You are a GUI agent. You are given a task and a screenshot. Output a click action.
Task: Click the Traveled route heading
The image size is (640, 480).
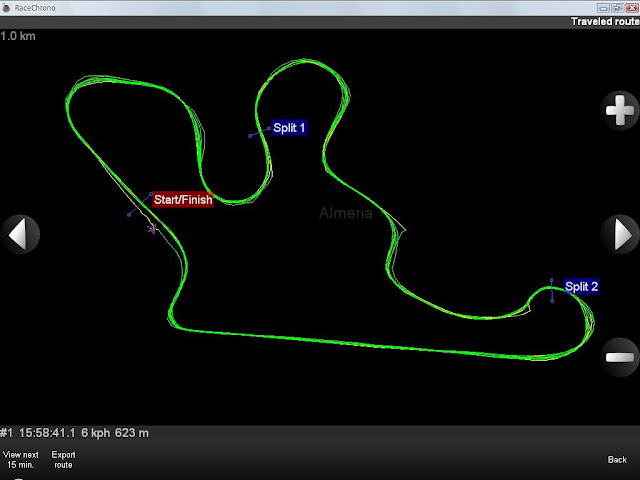(x=605, y=22)
